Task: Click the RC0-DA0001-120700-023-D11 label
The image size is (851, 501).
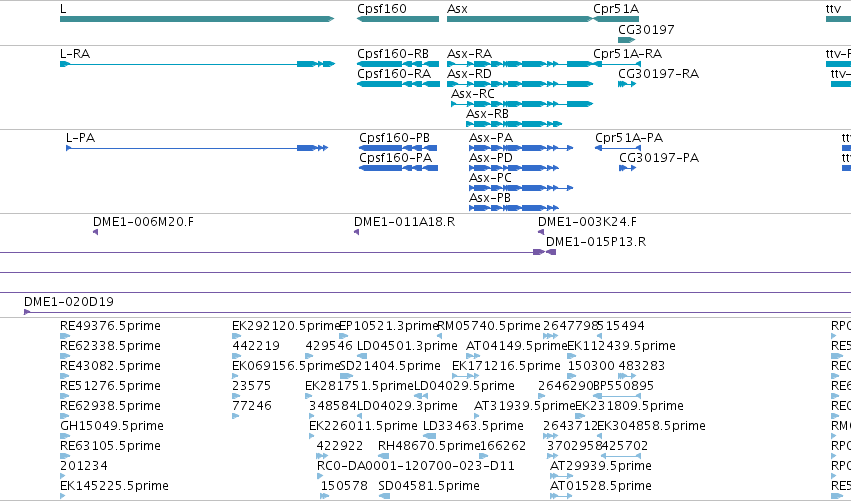Action: [416, 466]
